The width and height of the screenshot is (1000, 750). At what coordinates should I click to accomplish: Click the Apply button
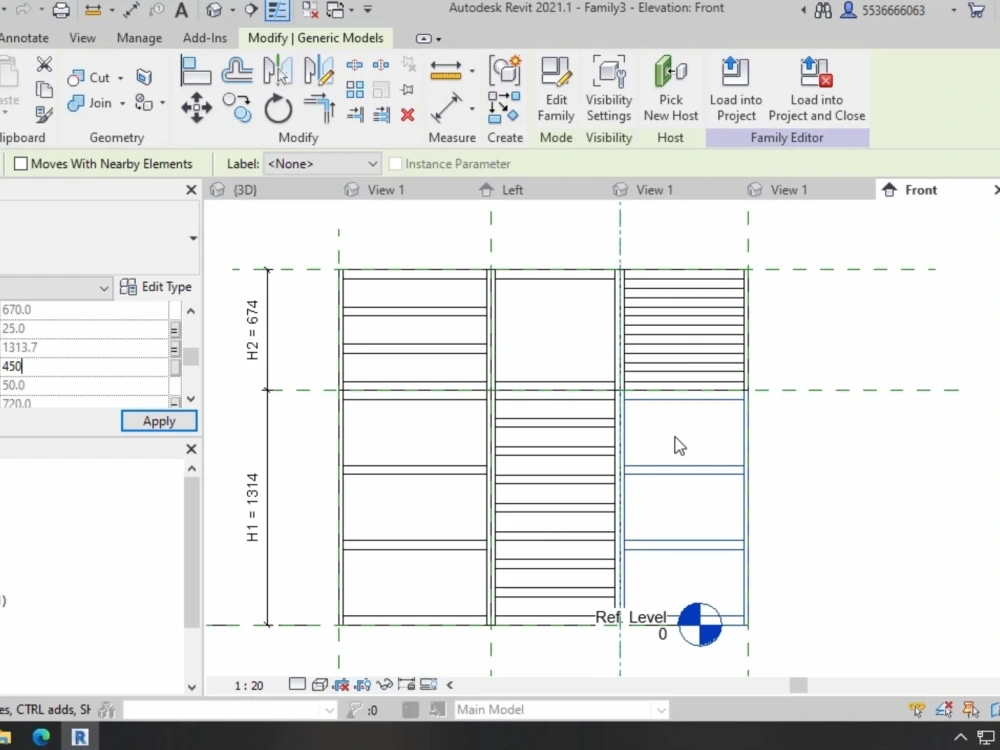[x=158, y=420]
